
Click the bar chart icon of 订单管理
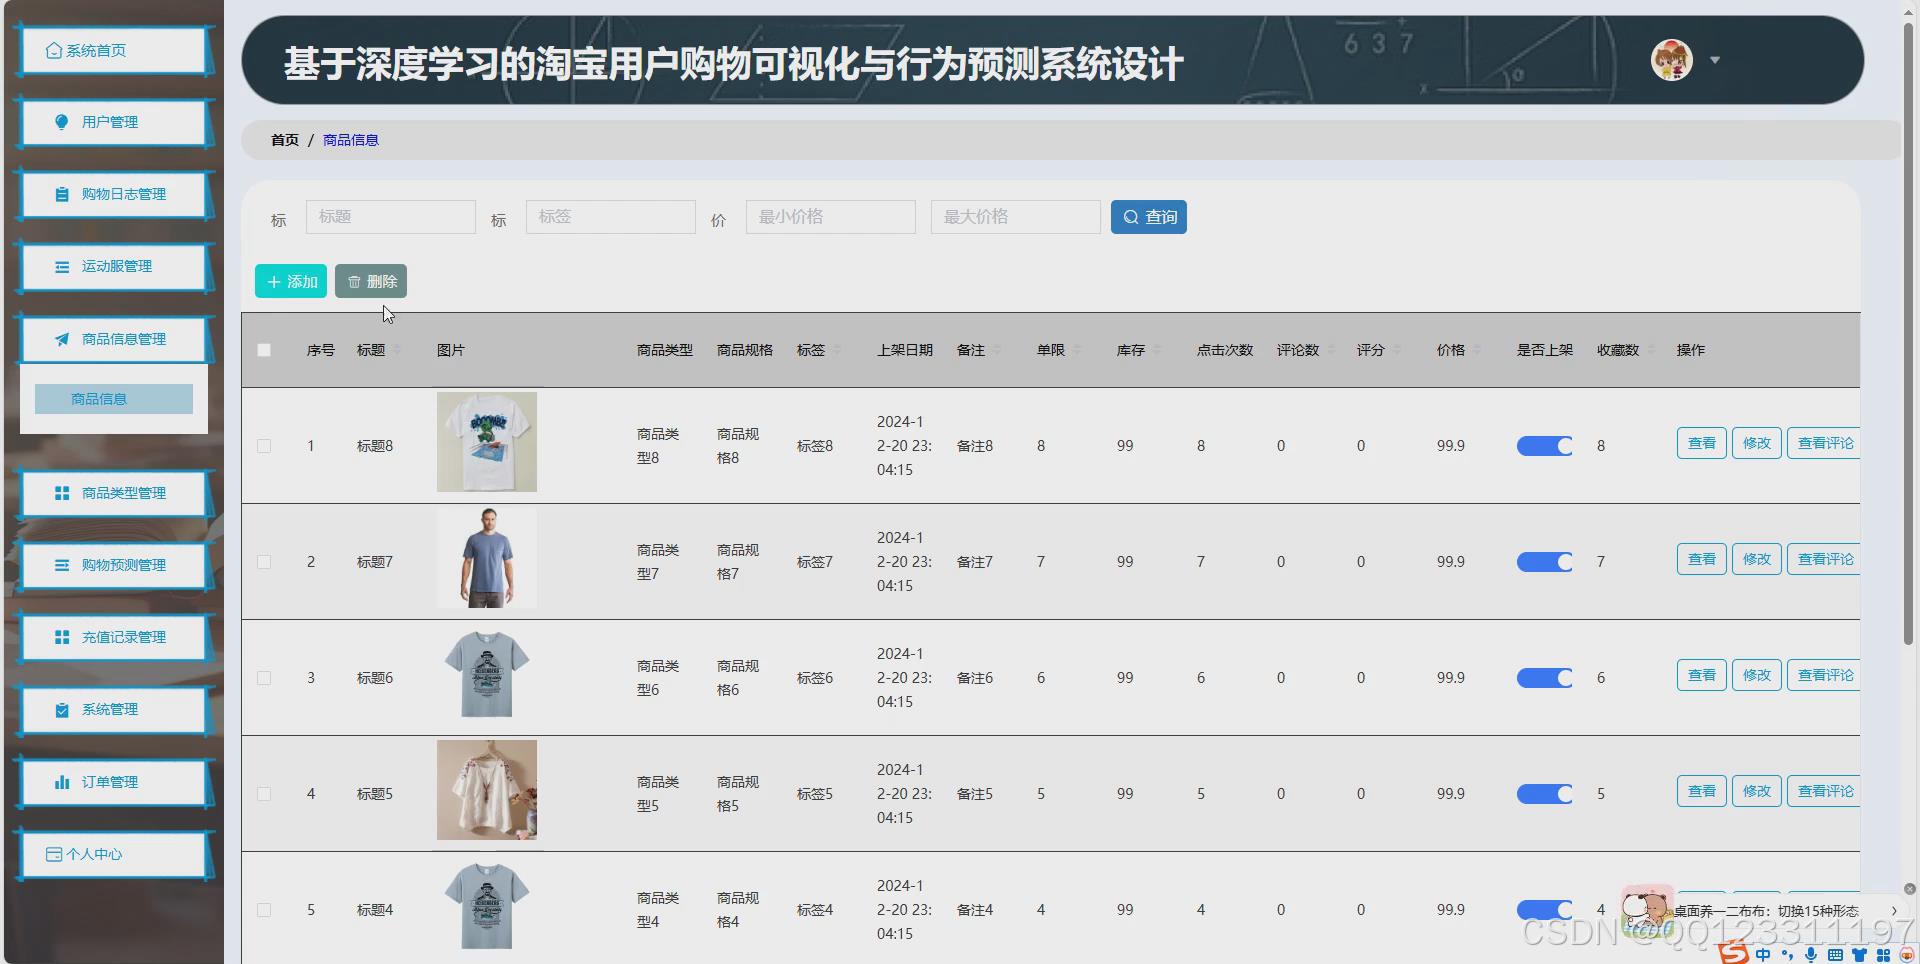pos(62,782)
